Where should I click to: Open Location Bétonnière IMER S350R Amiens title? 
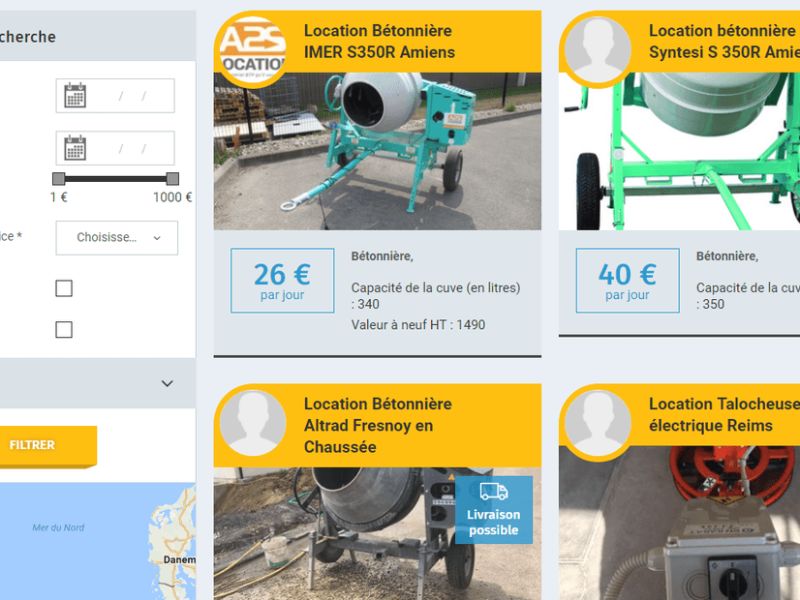pos(379,41)
